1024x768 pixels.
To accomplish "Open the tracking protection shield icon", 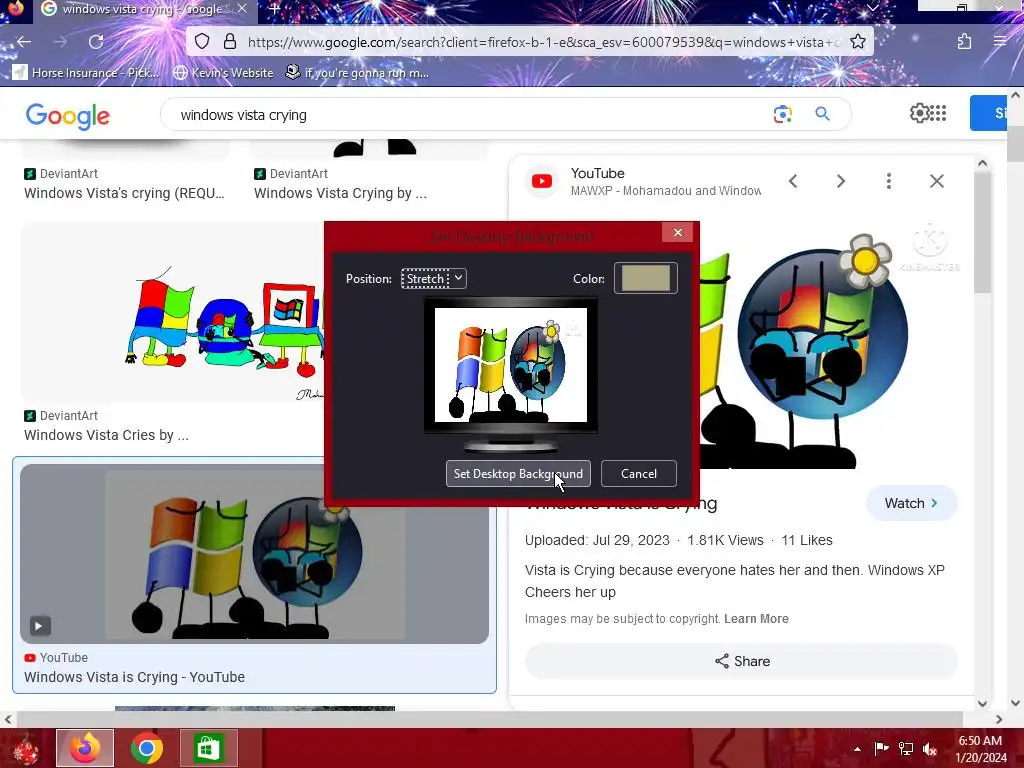I will click(x=202, y=42).
